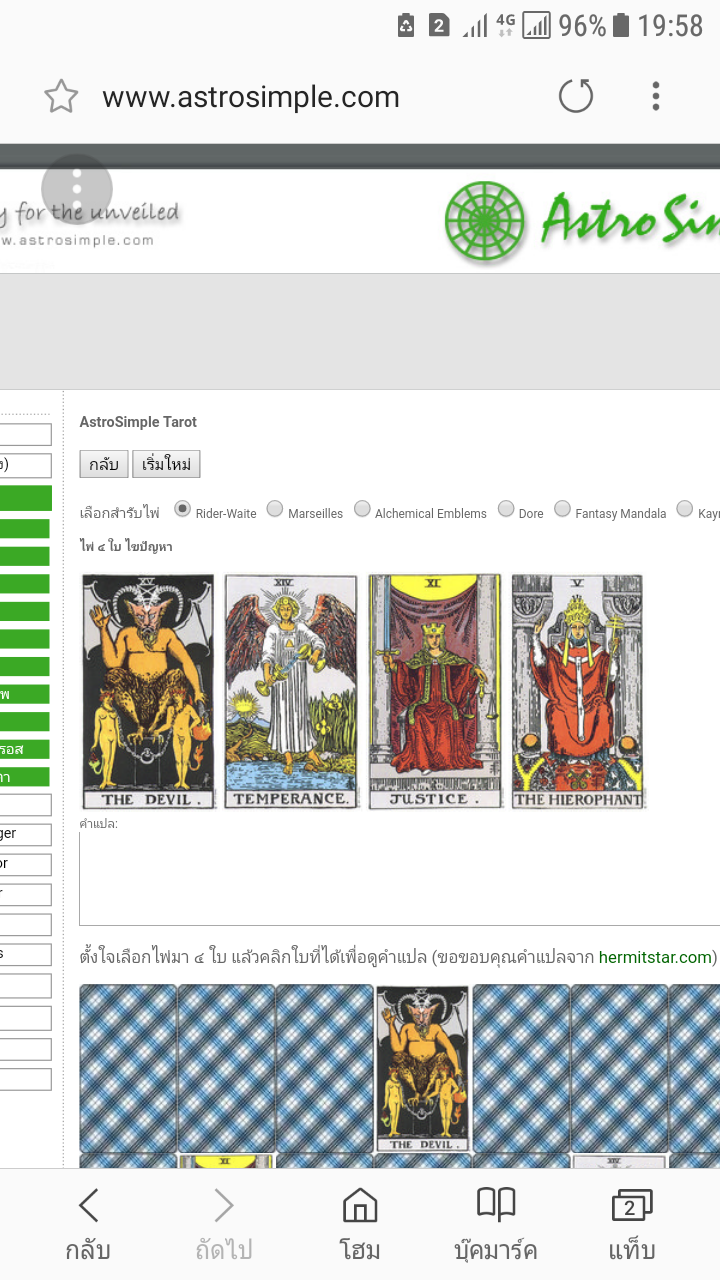
Task: Go back using bottom กลับ button
Action: pos(88,1225)
